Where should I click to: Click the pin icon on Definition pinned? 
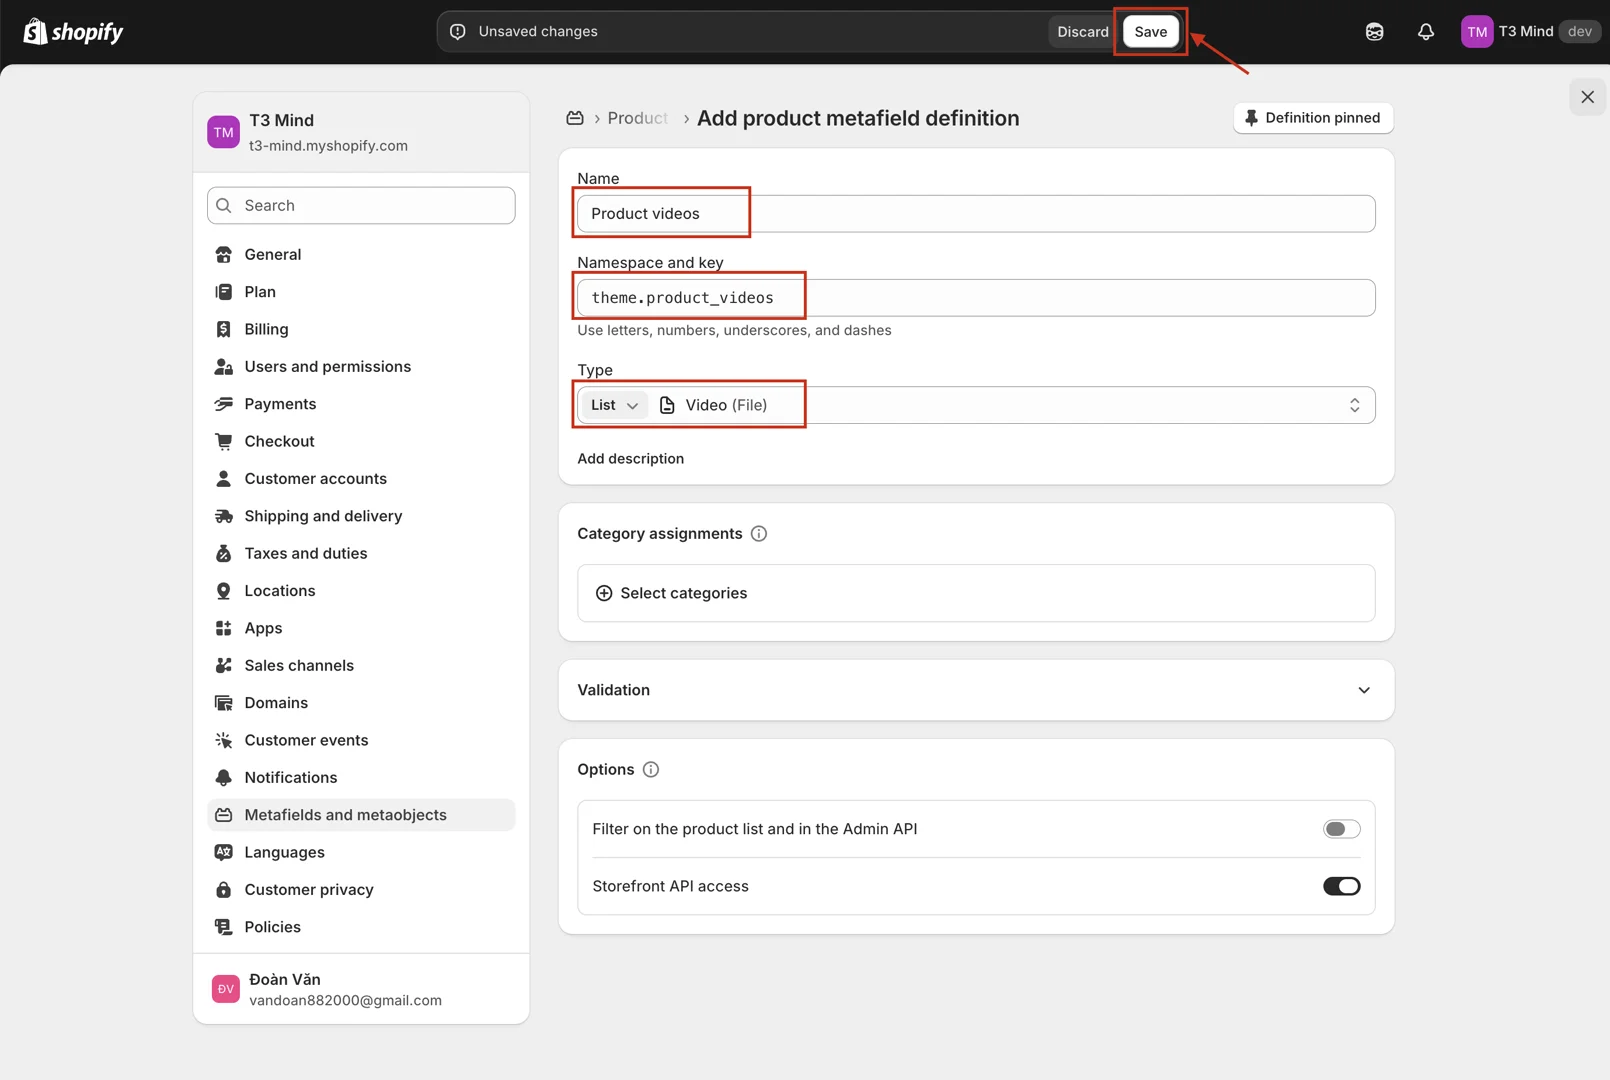click(x=1251, y=118)
